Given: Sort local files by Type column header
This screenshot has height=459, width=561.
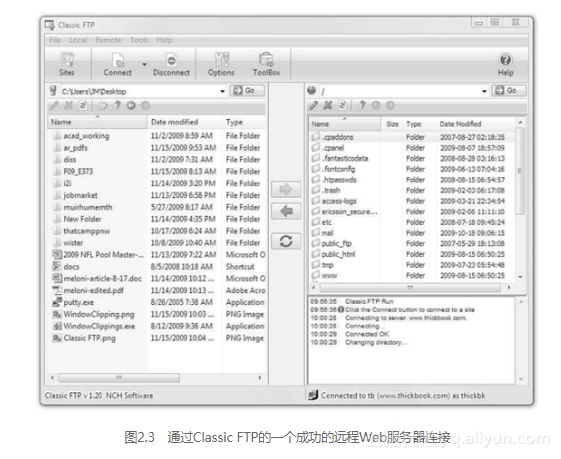Looking at the screenshot, I should [244, 122].
